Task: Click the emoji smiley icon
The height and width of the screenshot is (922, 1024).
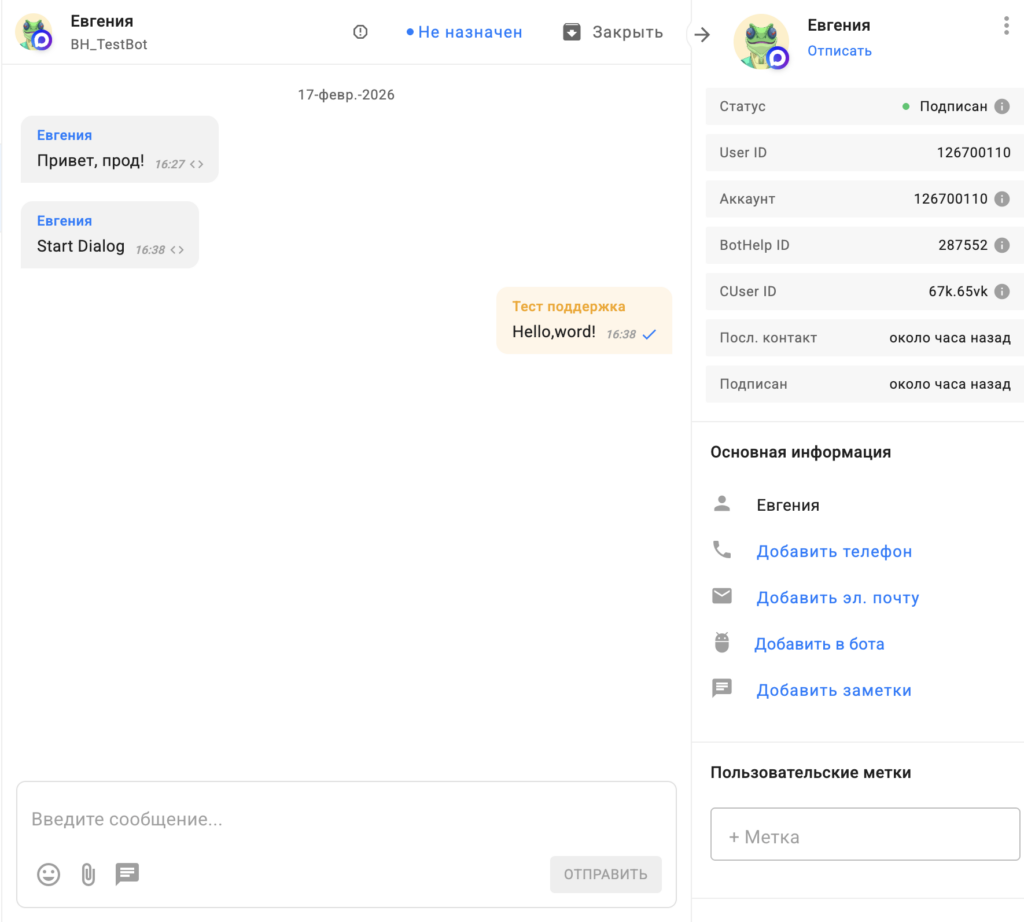Action: 48,875
